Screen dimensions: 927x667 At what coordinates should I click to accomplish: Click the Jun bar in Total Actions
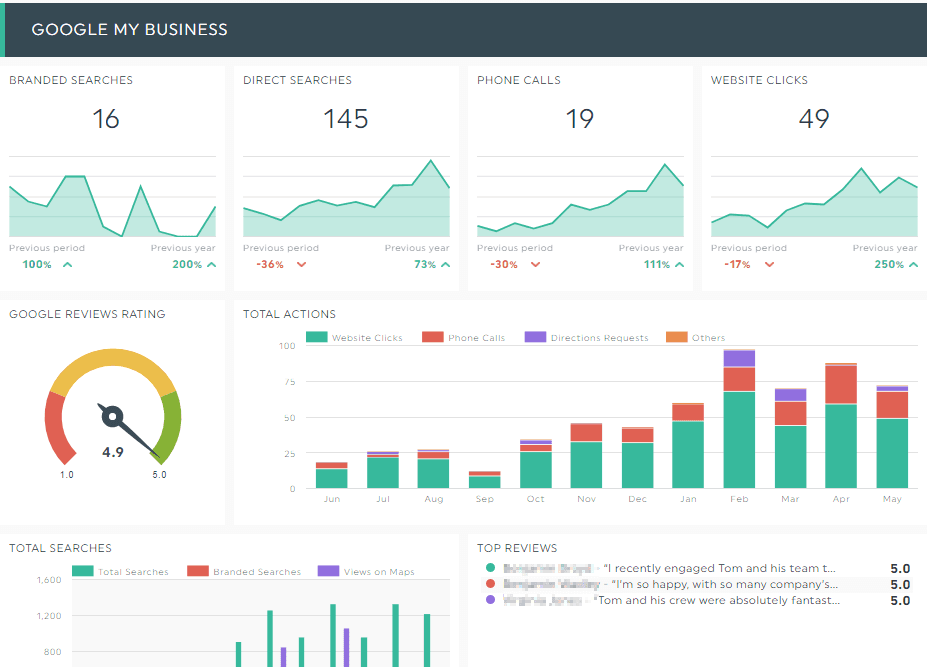pyautogui.click(x=332, y=475)
